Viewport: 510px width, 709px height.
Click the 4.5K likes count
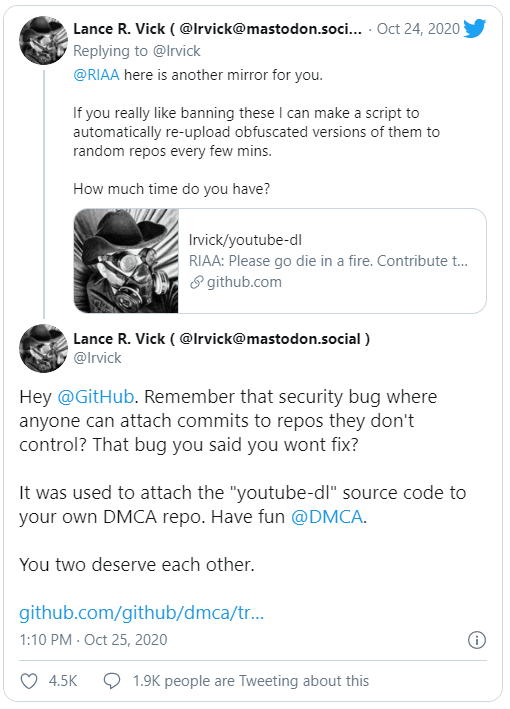(x=63, y=681)
